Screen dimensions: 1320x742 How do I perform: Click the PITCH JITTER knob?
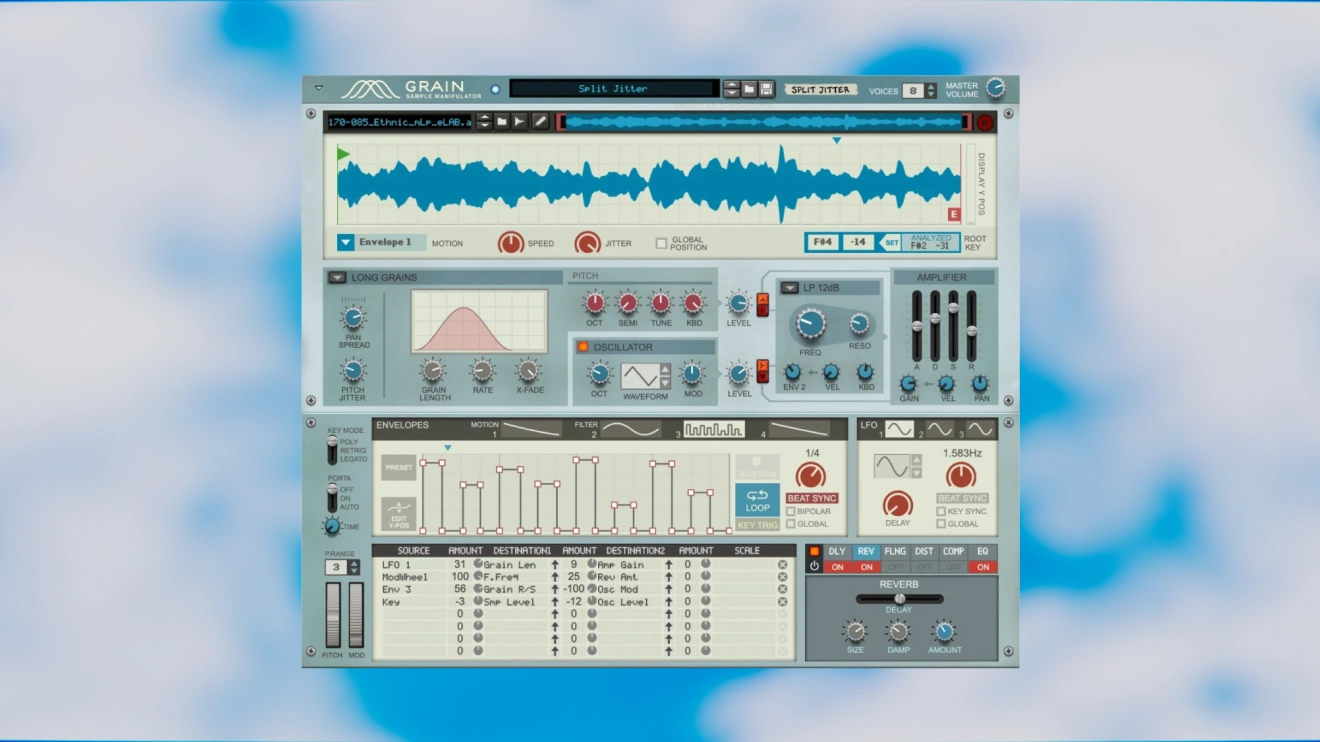353,371
